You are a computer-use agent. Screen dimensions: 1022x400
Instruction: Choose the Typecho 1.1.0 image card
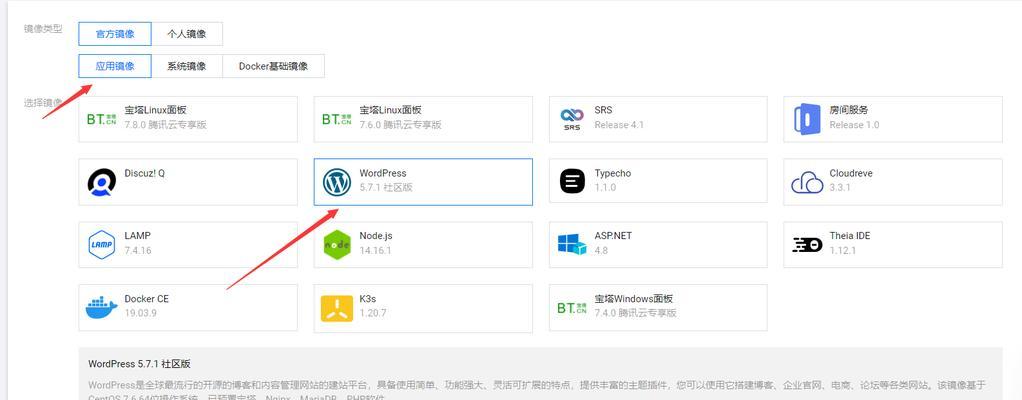point(658,182)
